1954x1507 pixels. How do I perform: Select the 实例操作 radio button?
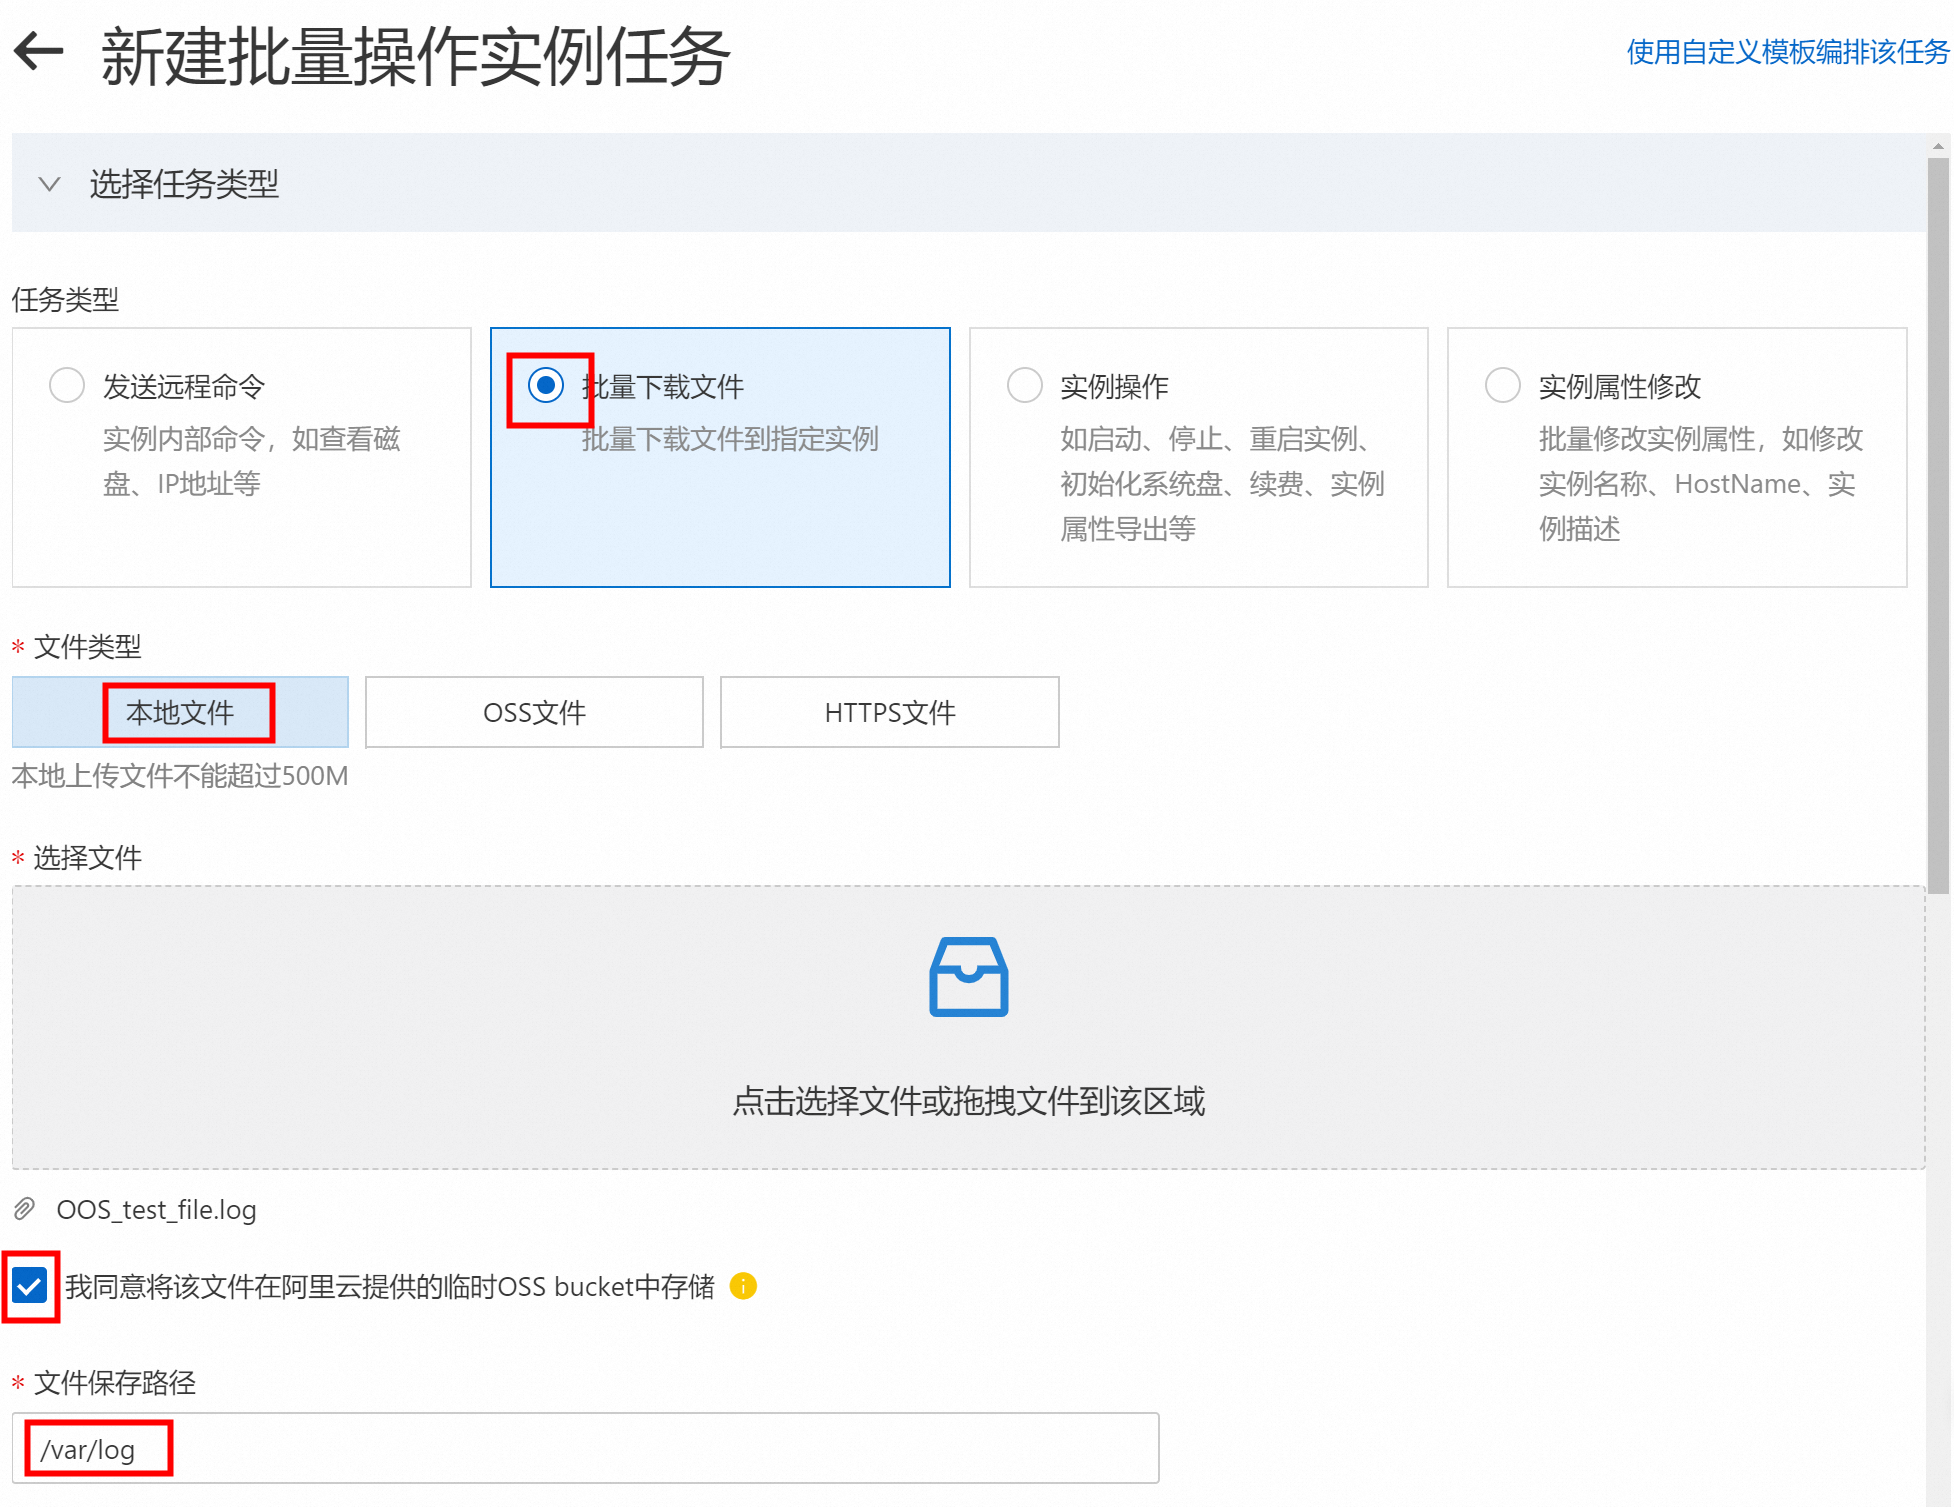point(1024,385)
